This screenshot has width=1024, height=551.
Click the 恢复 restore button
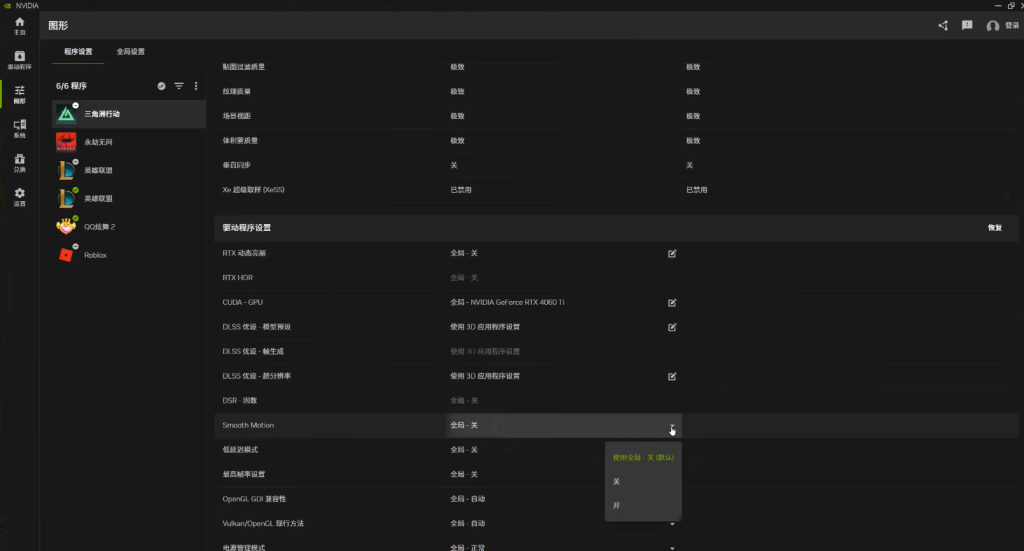[995, 228]
